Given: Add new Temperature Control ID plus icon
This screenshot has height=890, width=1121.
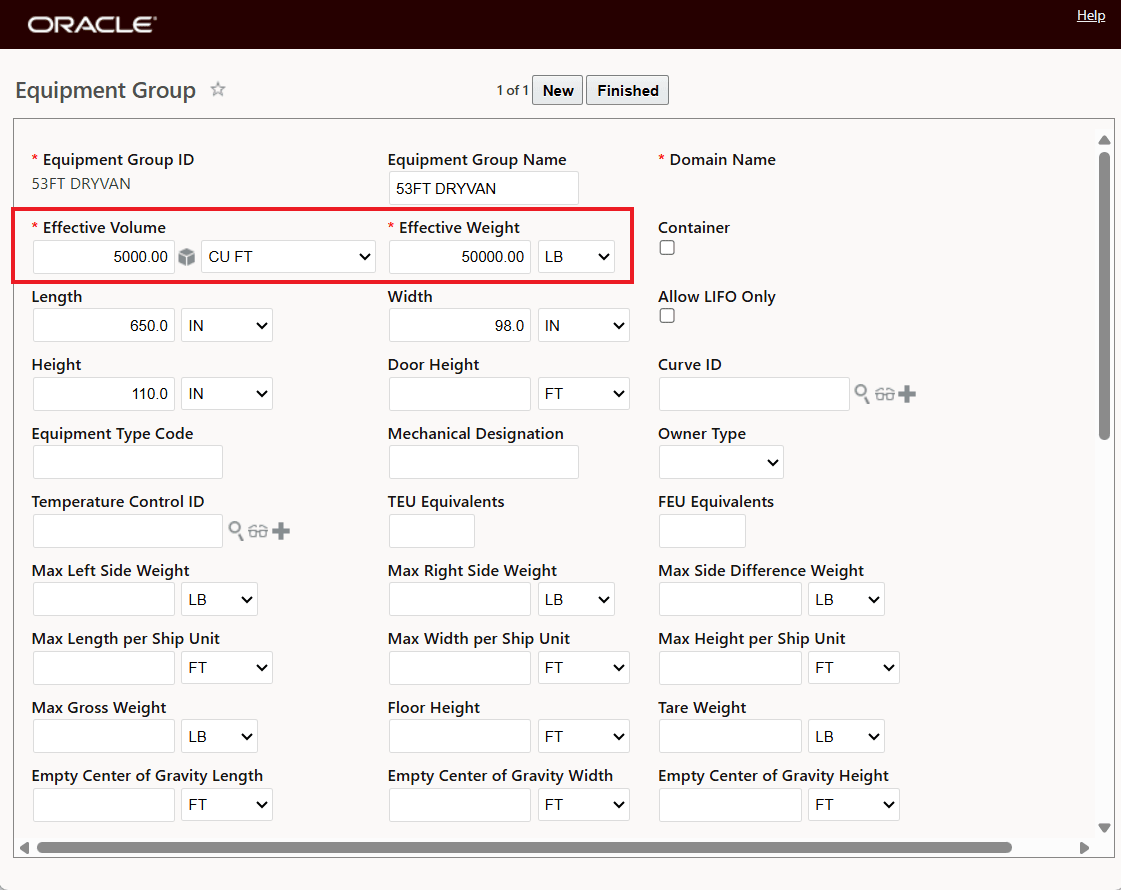Looking at the screenshot, I should tap(281, 531).
